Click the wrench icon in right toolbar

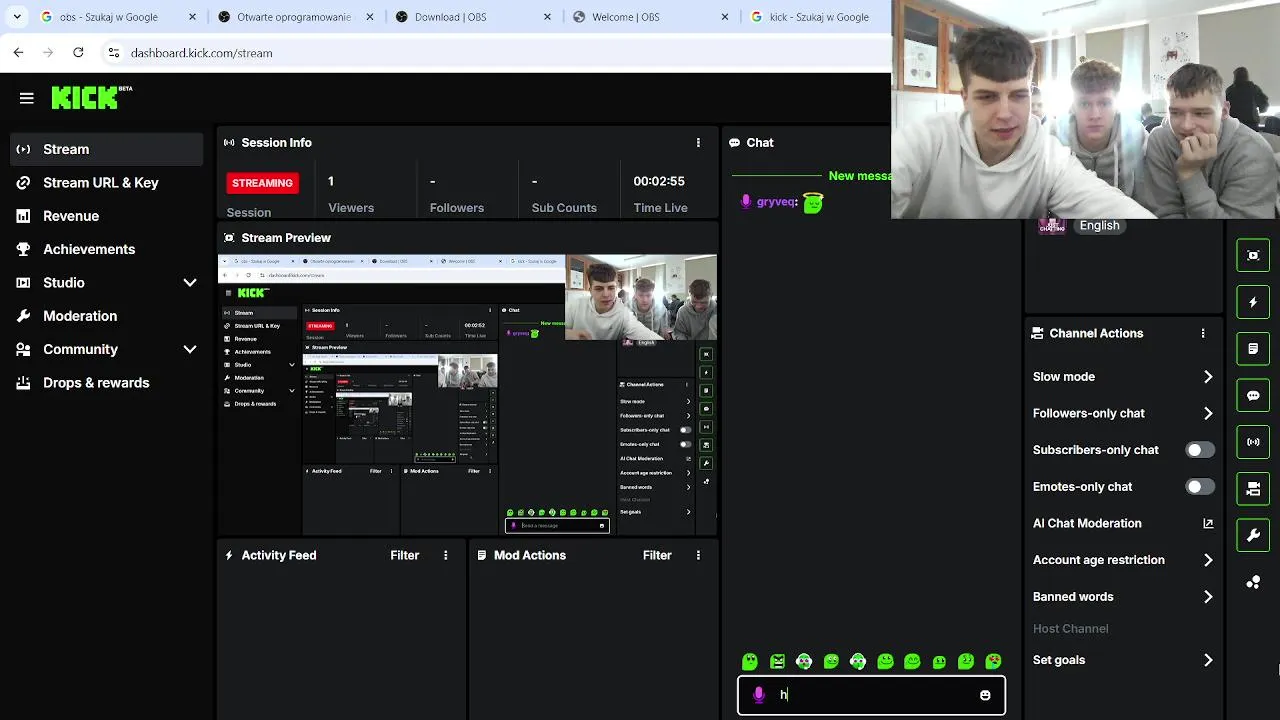point(1253,535)
